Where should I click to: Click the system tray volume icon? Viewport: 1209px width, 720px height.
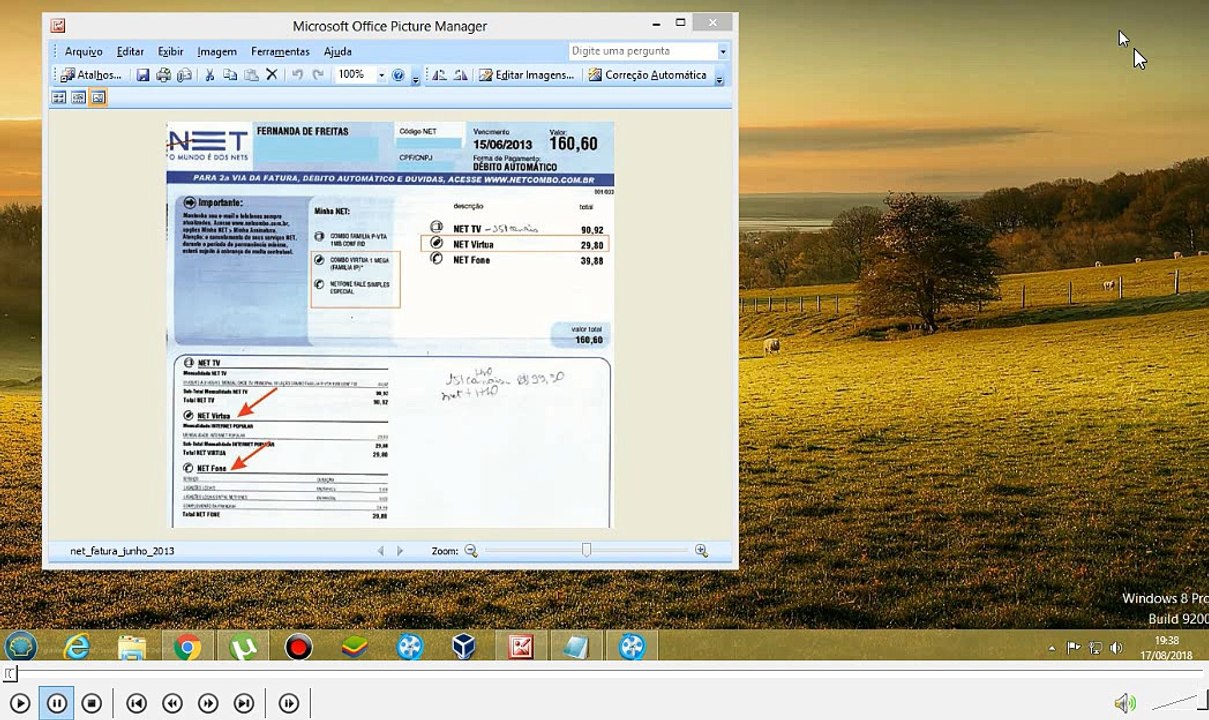(1116, 648)
